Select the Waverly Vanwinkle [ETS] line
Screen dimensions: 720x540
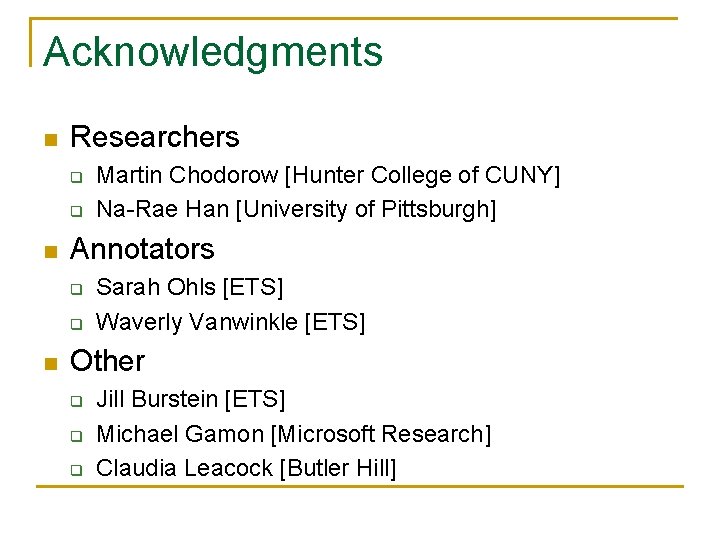230,322
